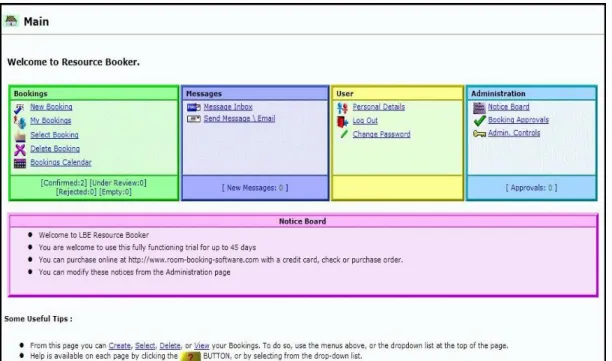Image resolution: width=612 pixels, height=361 pixels.
Task: Click the Welcome to LBE Resource Booker notice
Action: click(x=94, y=235)
